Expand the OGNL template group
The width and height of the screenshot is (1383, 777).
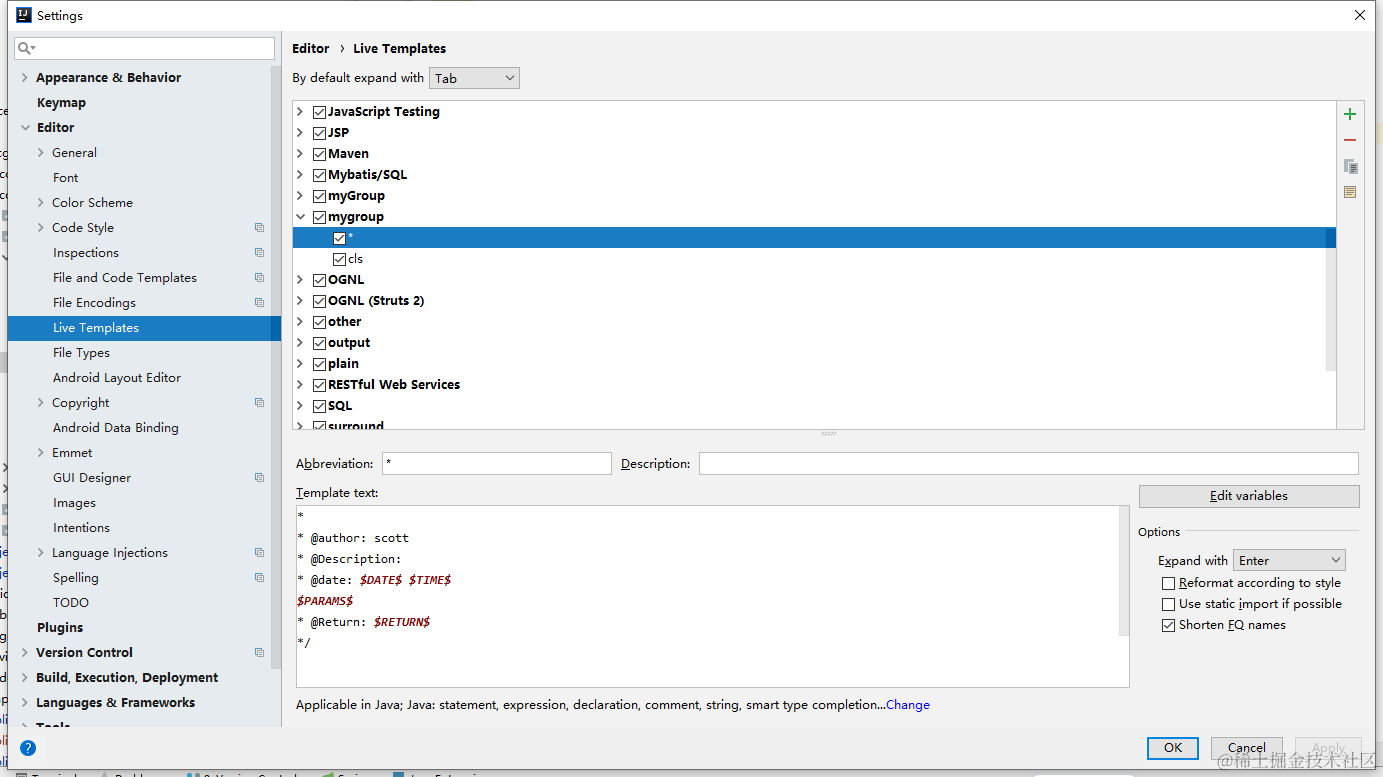(300, 280)
